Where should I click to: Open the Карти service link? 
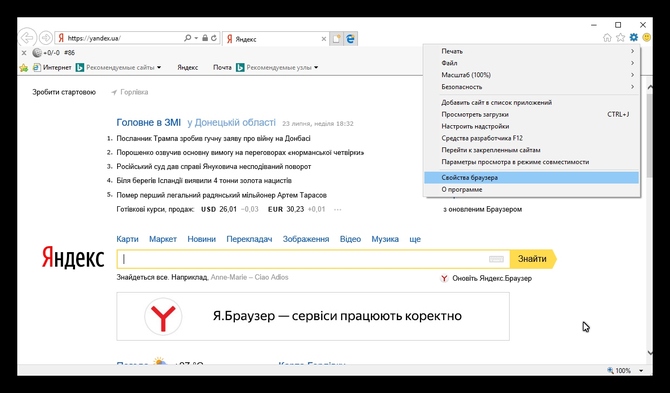click(127, 239)
